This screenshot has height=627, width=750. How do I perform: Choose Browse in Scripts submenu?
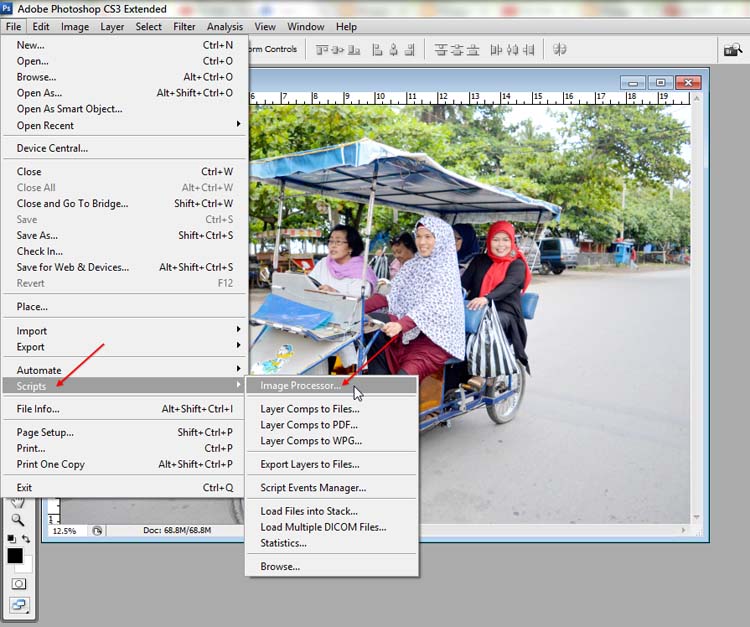[331, 566]
